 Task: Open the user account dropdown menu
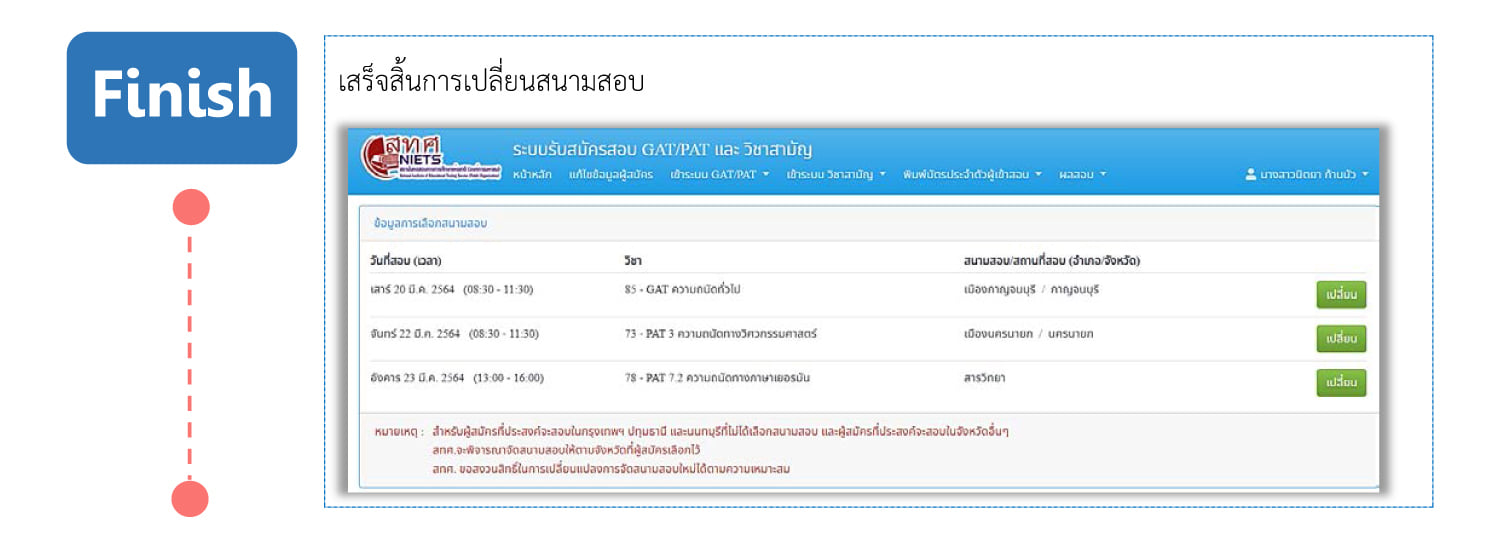click(1307, 174)
